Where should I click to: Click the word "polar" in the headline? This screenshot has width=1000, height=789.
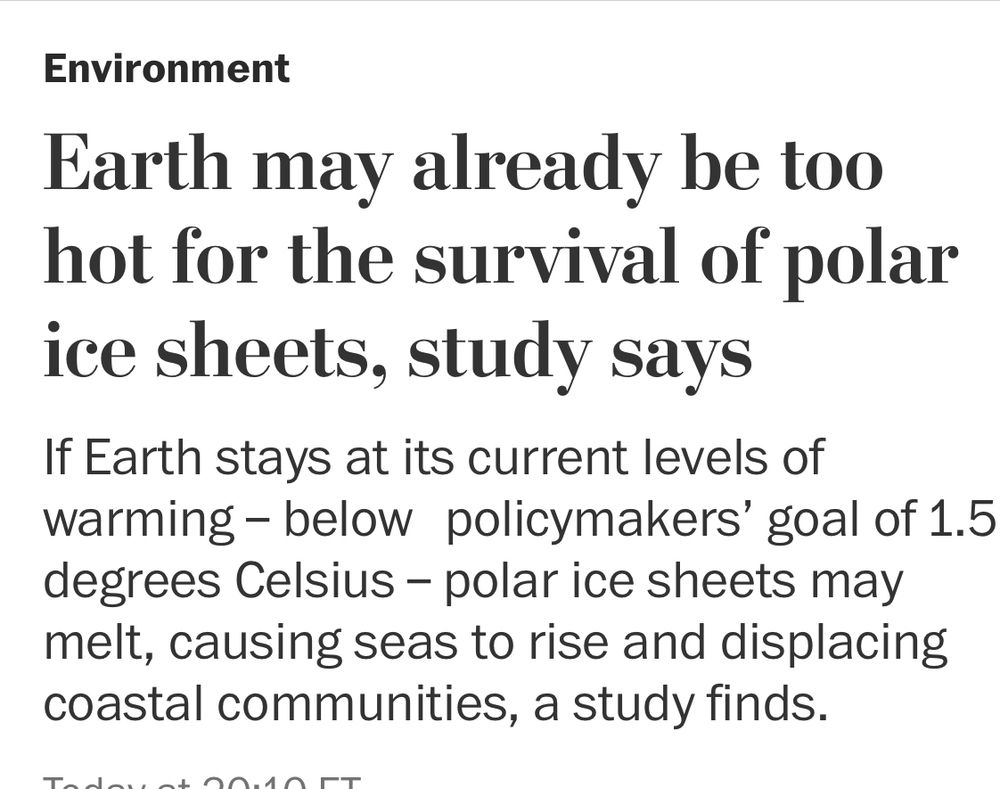(871, 263)
